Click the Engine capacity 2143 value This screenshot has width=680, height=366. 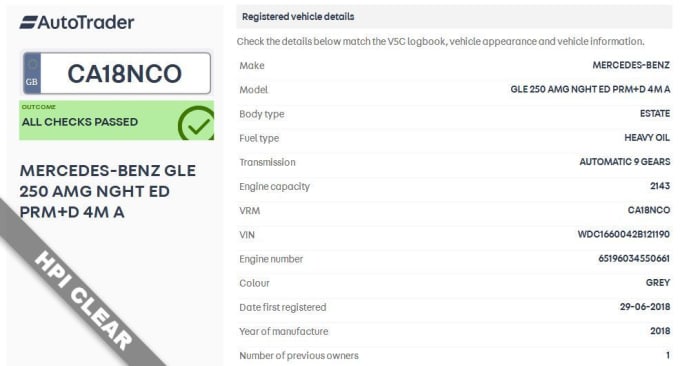pos(660,186)
